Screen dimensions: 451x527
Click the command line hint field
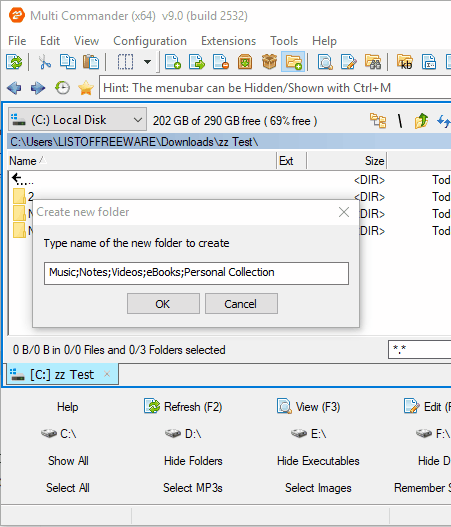pyautogui.click(x=275, y=87)
